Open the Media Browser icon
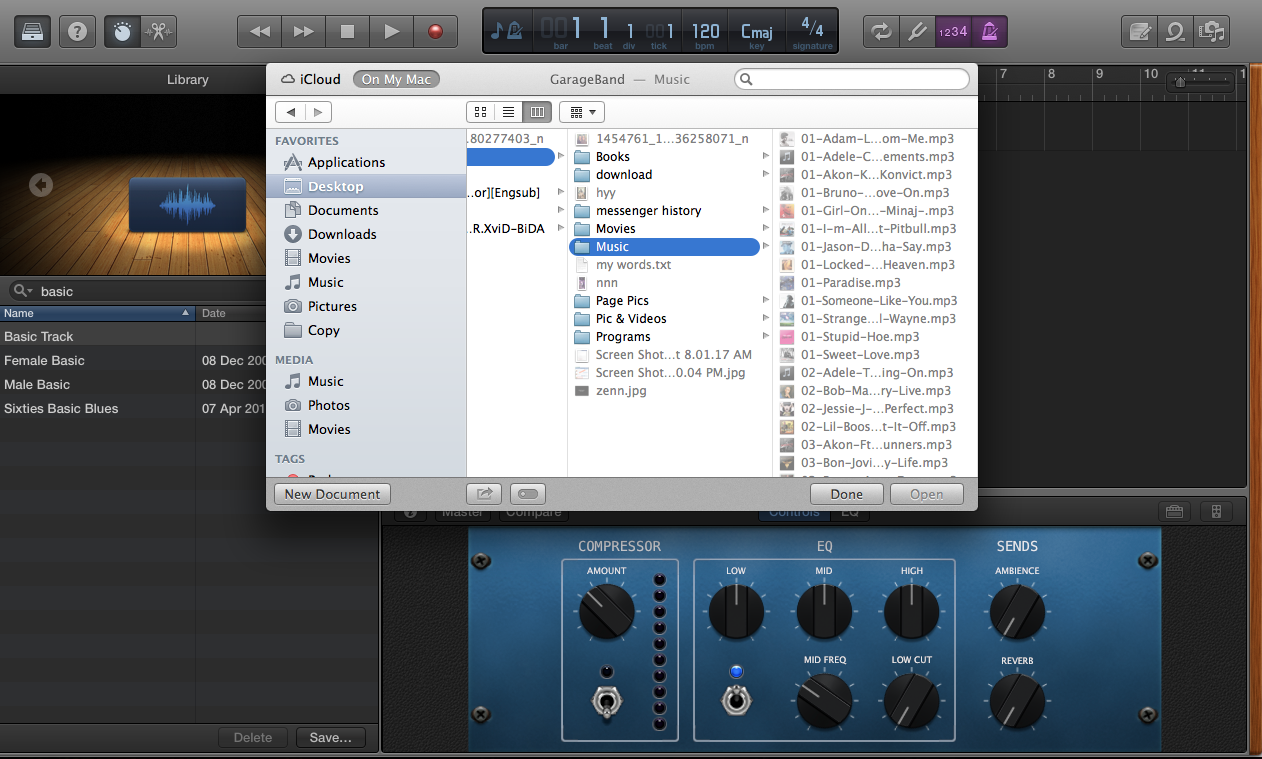Screen dimensions: 1262x759 1212,31
